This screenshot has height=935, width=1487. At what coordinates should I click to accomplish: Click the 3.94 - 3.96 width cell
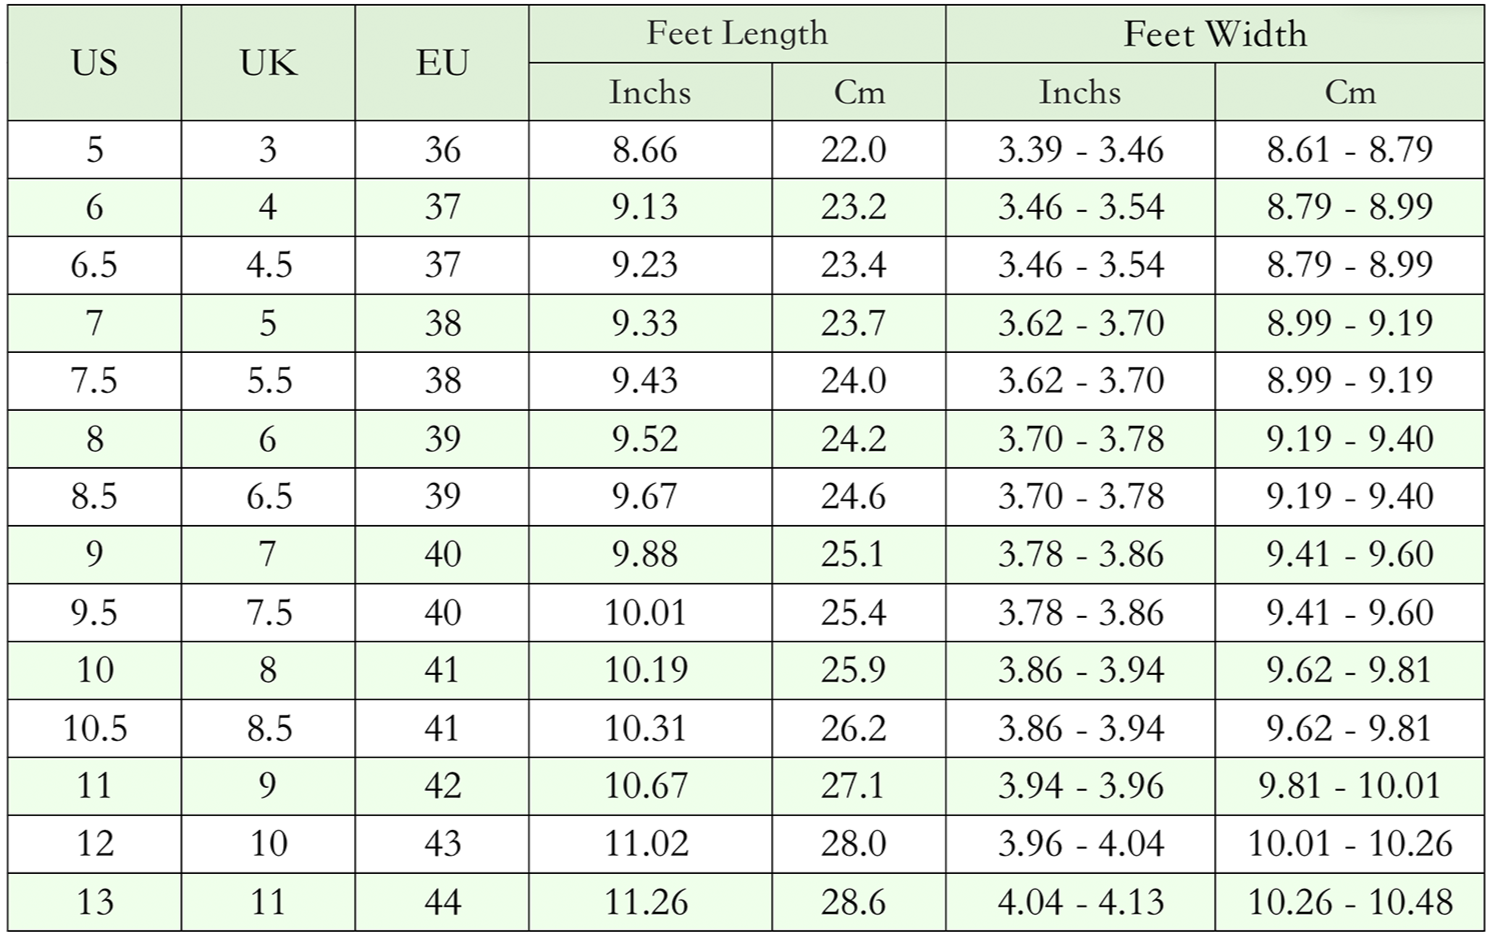[1080, 786]
